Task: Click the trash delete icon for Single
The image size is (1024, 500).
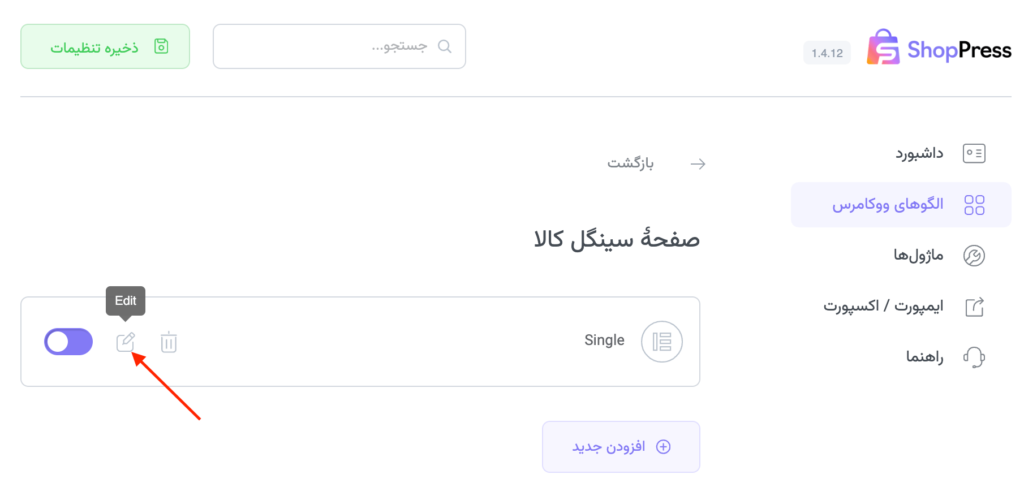Action: click(169, 342)
